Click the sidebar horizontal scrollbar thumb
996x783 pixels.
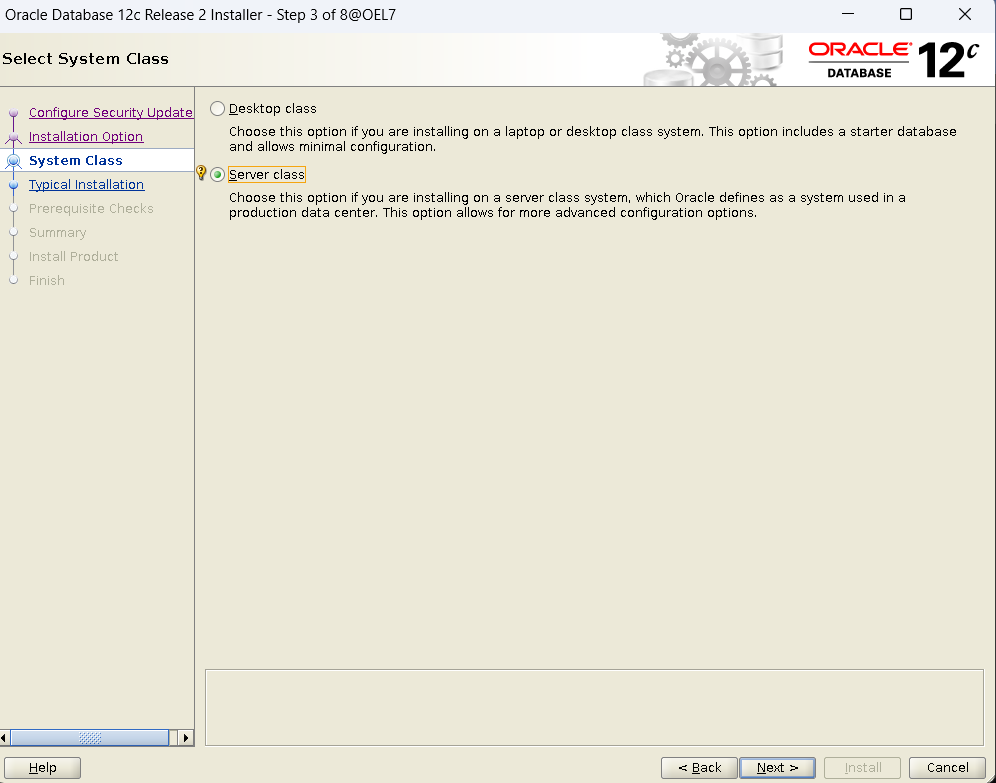pos(90,738)
